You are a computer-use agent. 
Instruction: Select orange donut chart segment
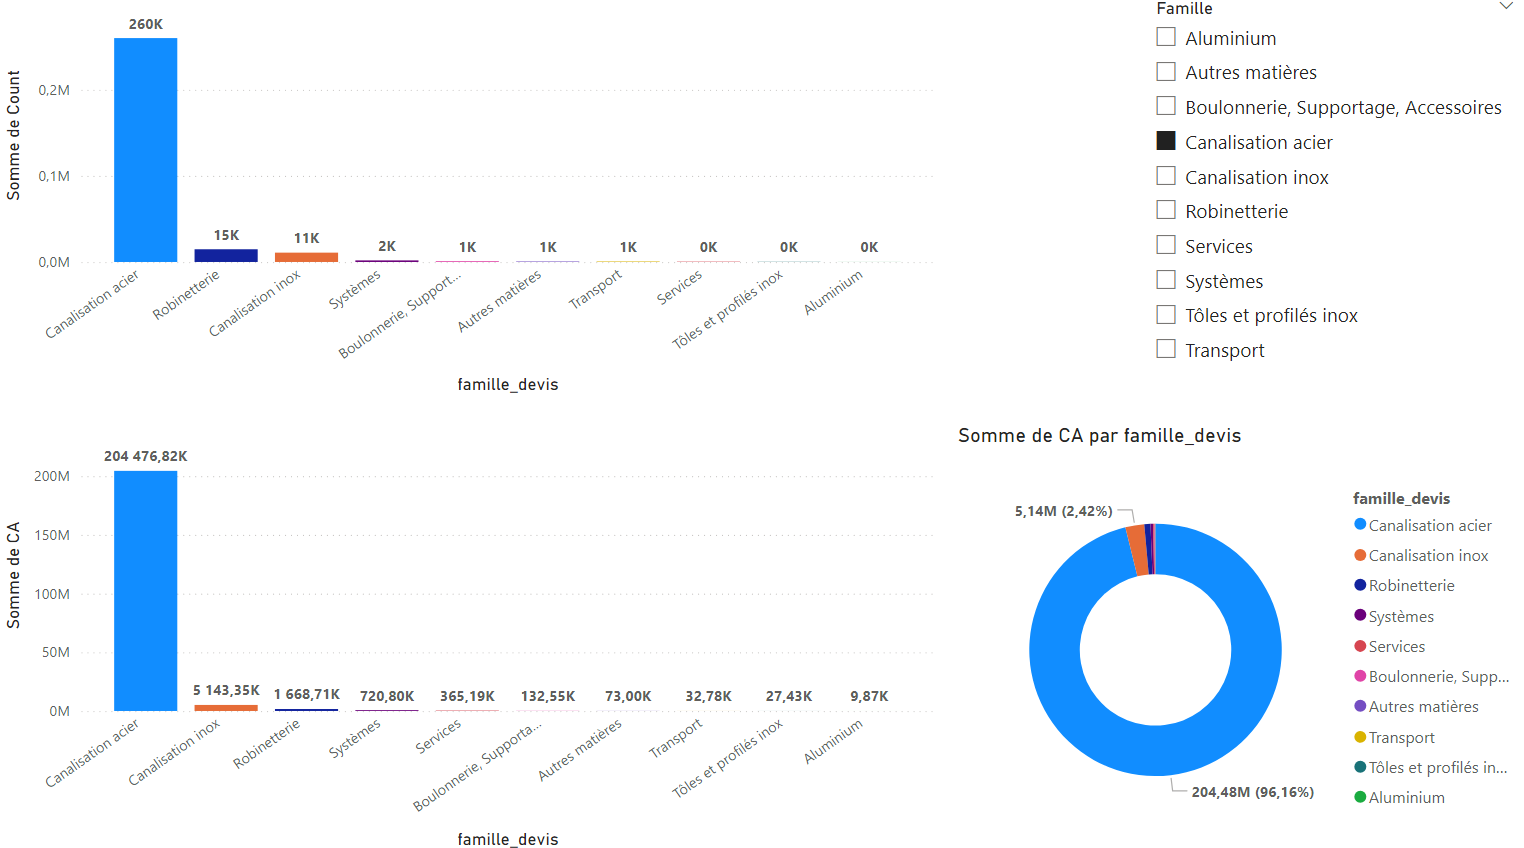point(1137,550)
